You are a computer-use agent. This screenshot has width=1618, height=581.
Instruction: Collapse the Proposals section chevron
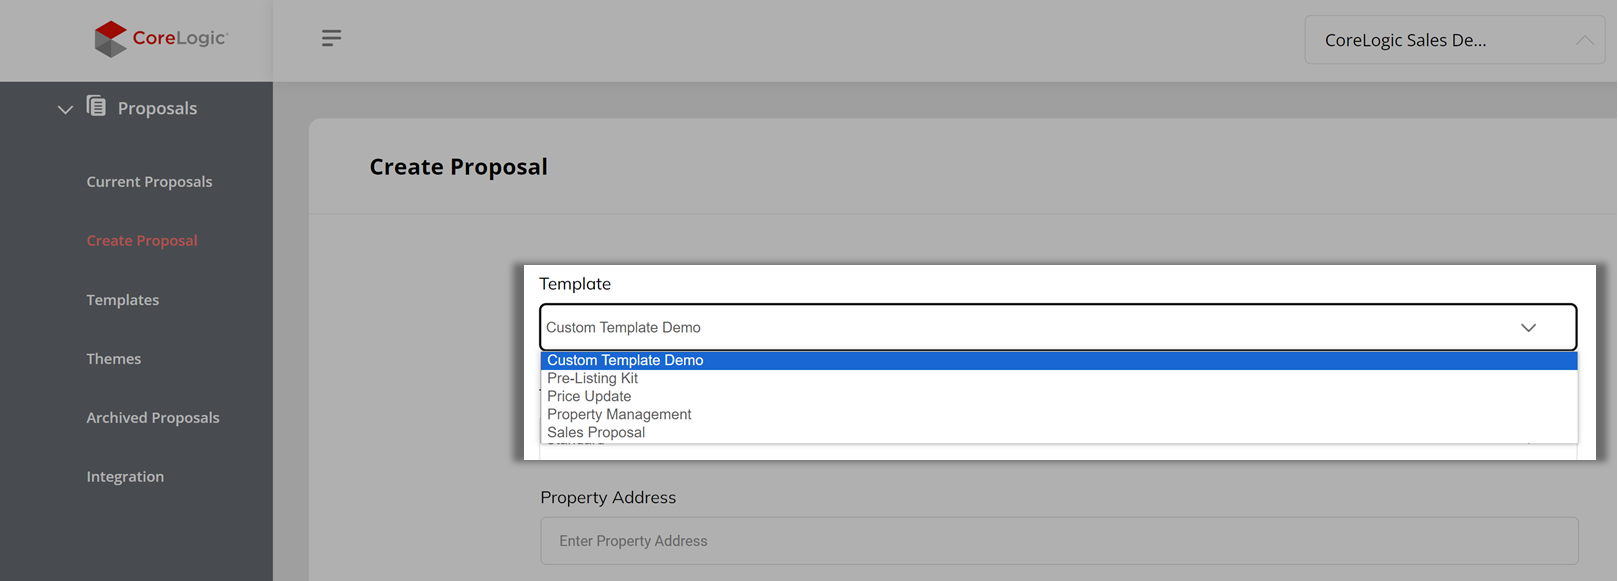[65, 109]
